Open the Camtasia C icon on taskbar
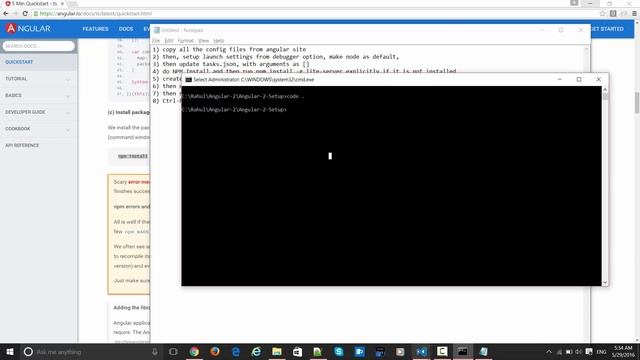This screenshot has width=640, height=360. pyautogui.click(x=442, y=351)
